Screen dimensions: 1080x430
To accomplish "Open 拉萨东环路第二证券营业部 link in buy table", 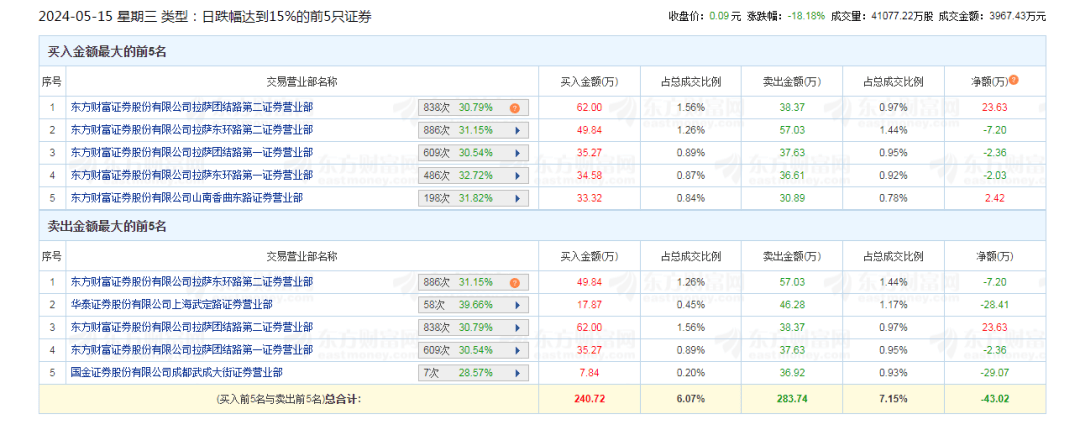I will click(x=191, y=130).
